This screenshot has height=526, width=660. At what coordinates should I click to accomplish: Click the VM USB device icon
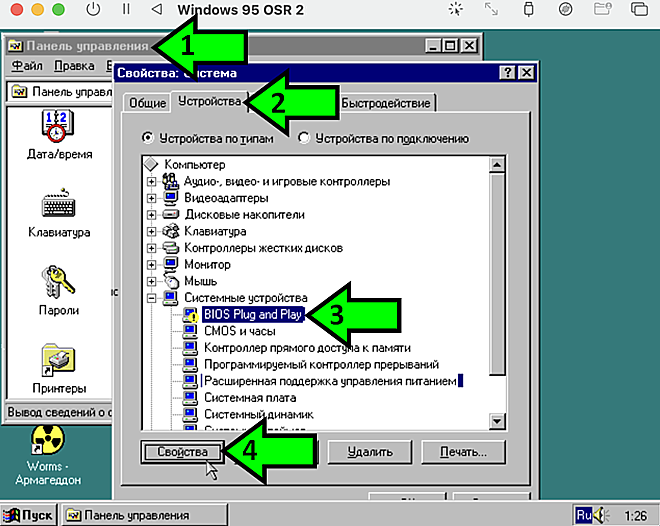tap(528, 9)
